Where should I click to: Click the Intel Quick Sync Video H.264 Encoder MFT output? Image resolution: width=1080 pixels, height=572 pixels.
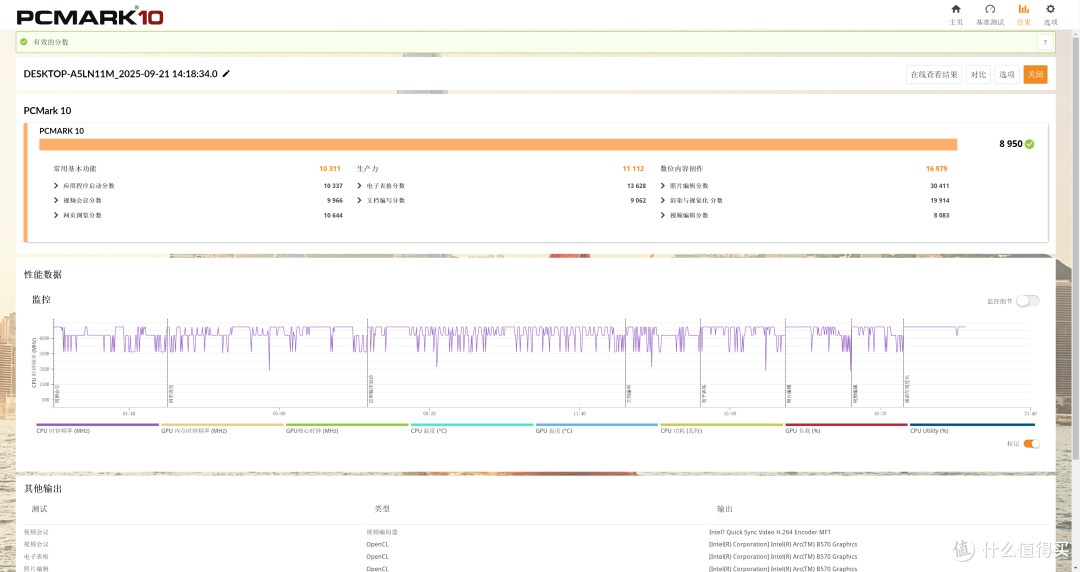click(x=770, y=532)
